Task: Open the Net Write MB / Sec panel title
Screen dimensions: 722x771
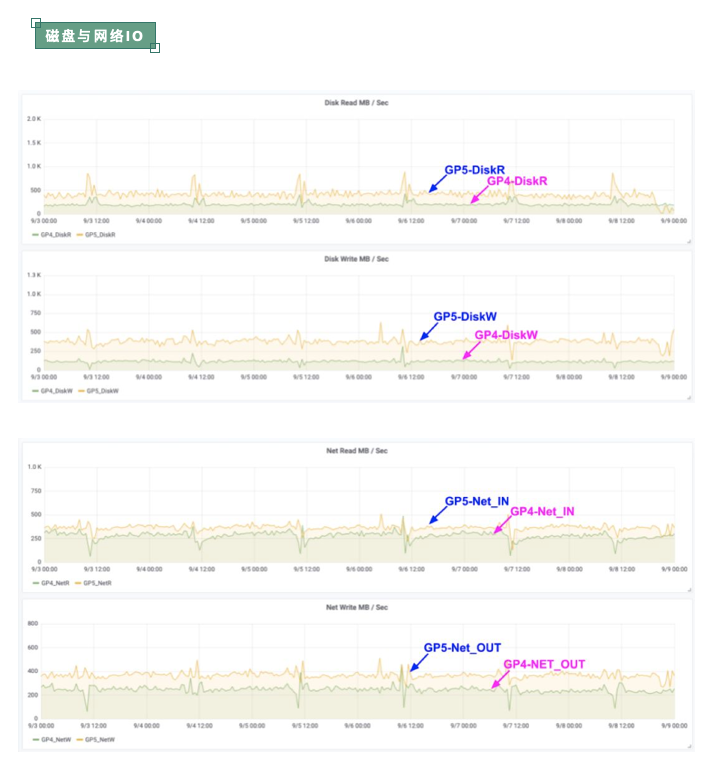Action: pyautogui.click(x=357, y=608)
